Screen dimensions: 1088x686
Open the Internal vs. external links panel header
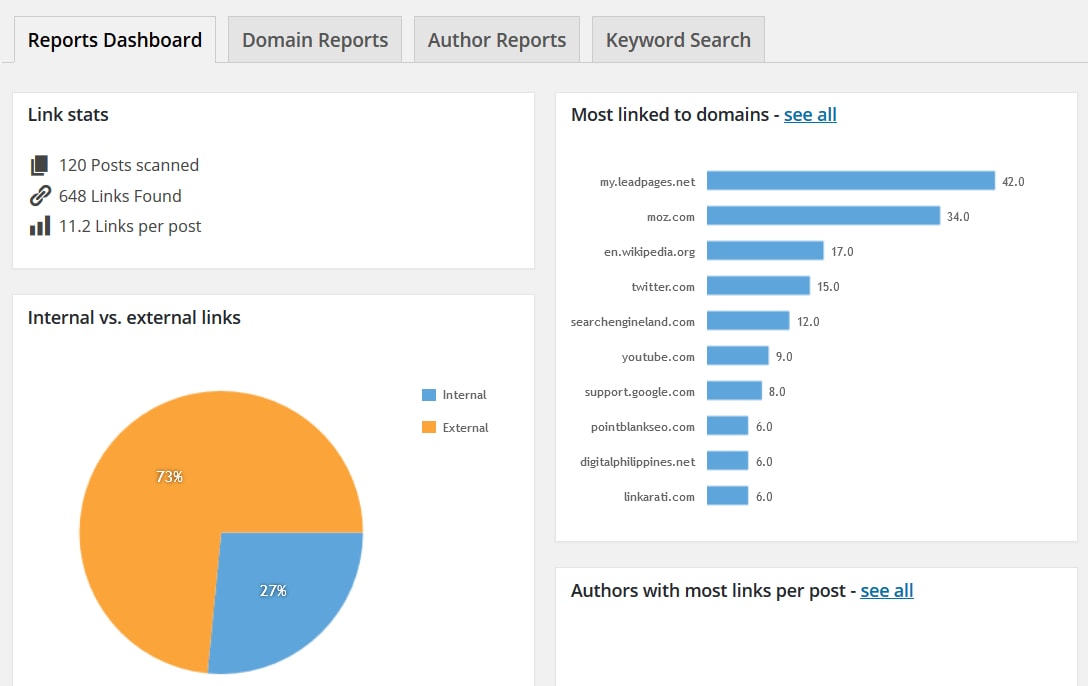tap(133, 317)
